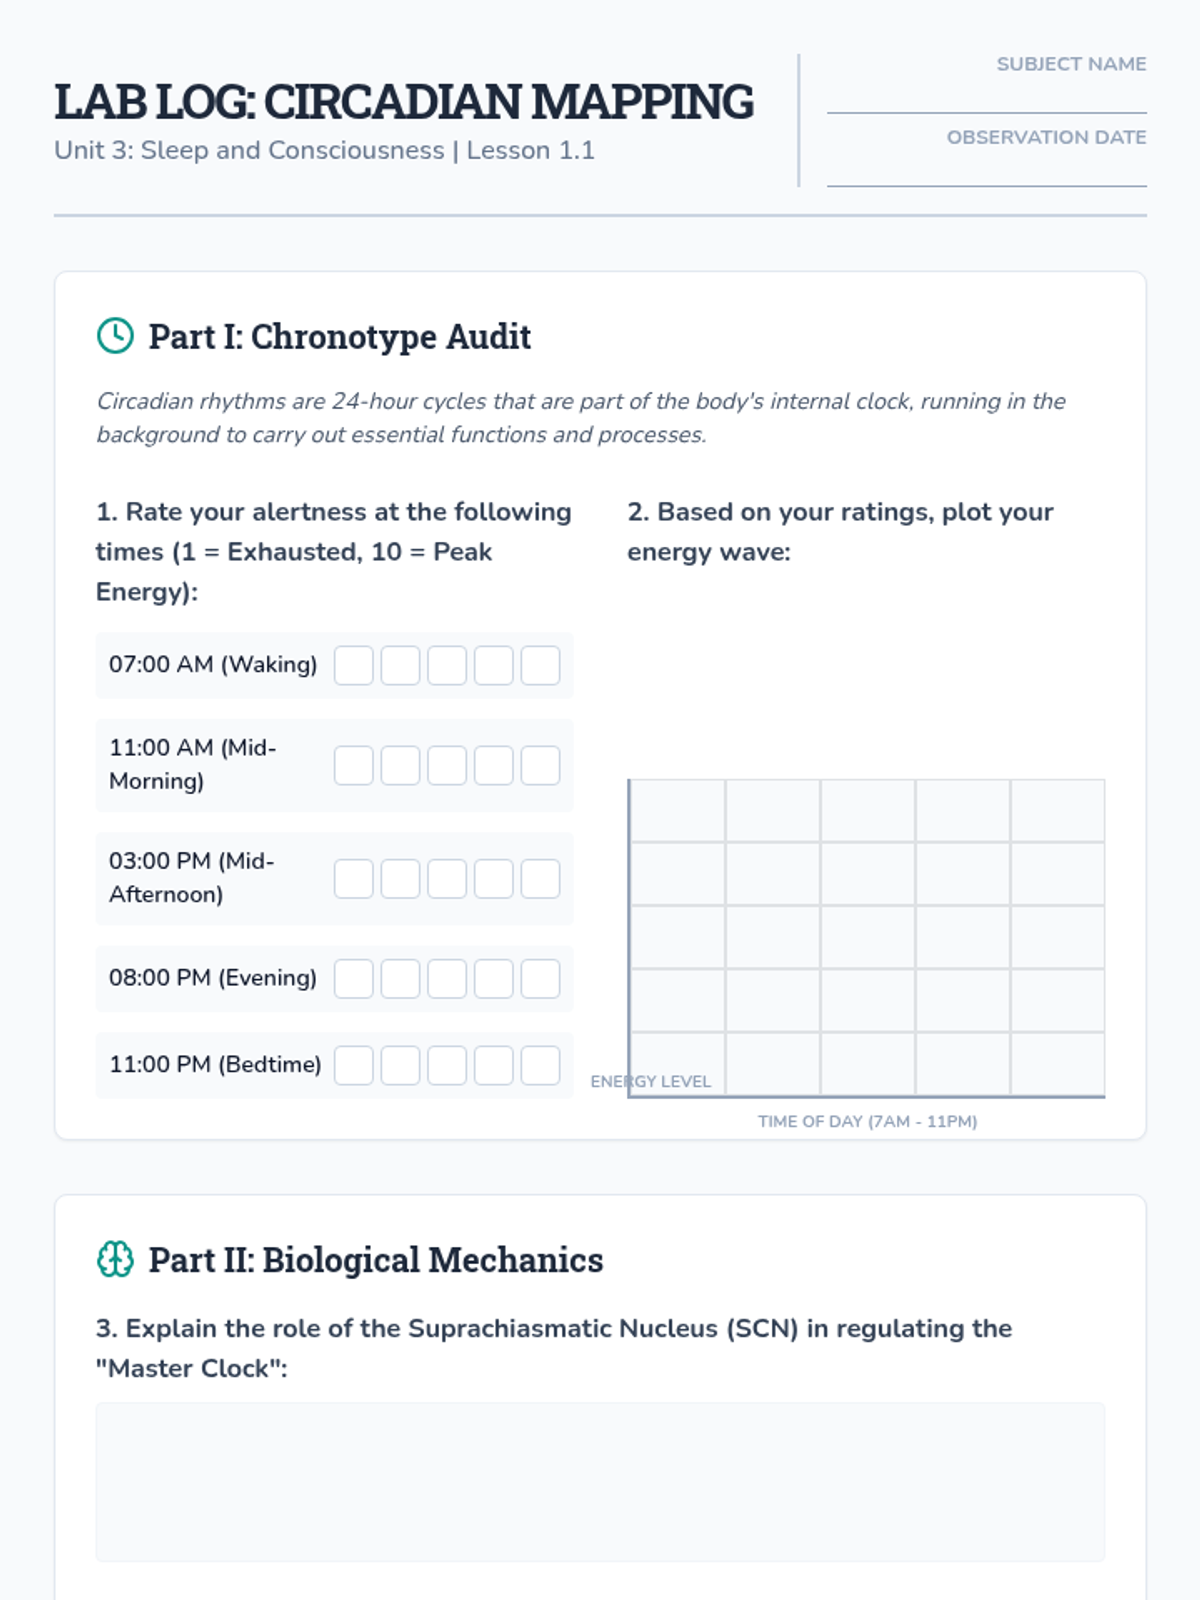The image size is (1200, 1600).
Task: Click the brain icon beside Part II
Action: tap(115, 1259)
